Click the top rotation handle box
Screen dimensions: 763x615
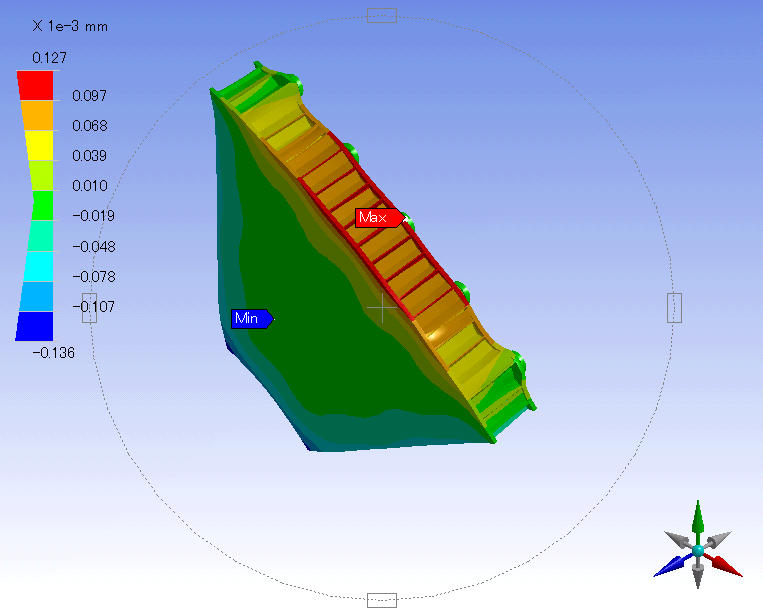pyautogui.click(x=382, y=16)
